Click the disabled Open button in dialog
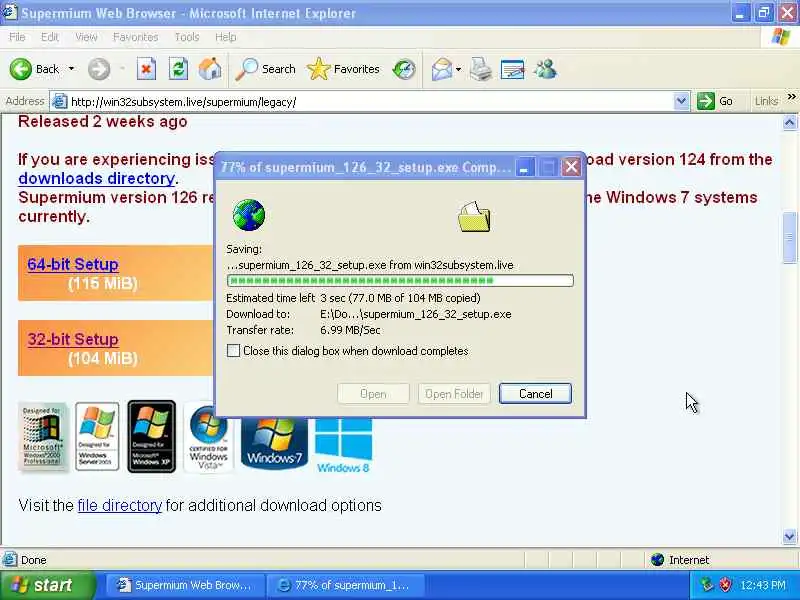Viewport: 800px width, 600px height. (x=373, y=393)
